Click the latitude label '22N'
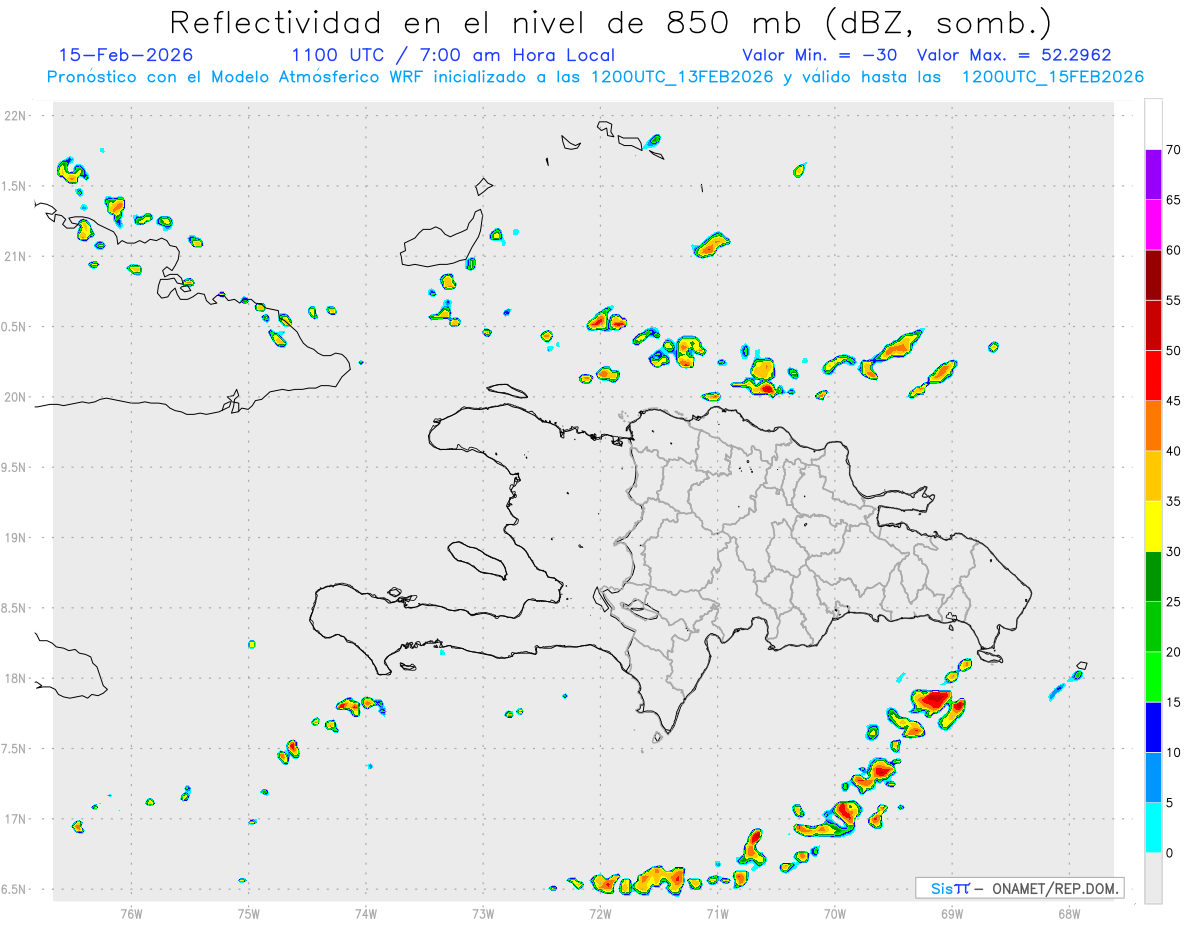 (17, 116)
